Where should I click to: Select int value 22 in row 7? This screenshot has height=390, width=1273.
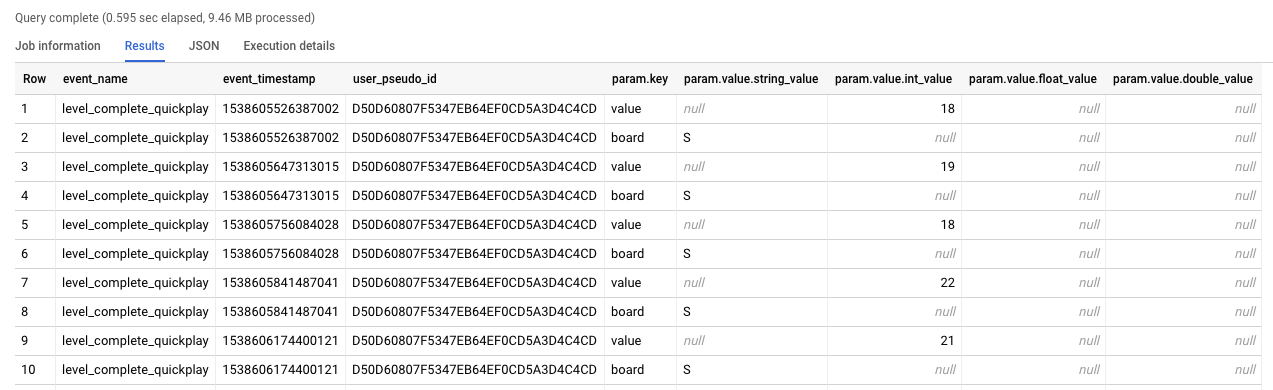coord(947,282)
